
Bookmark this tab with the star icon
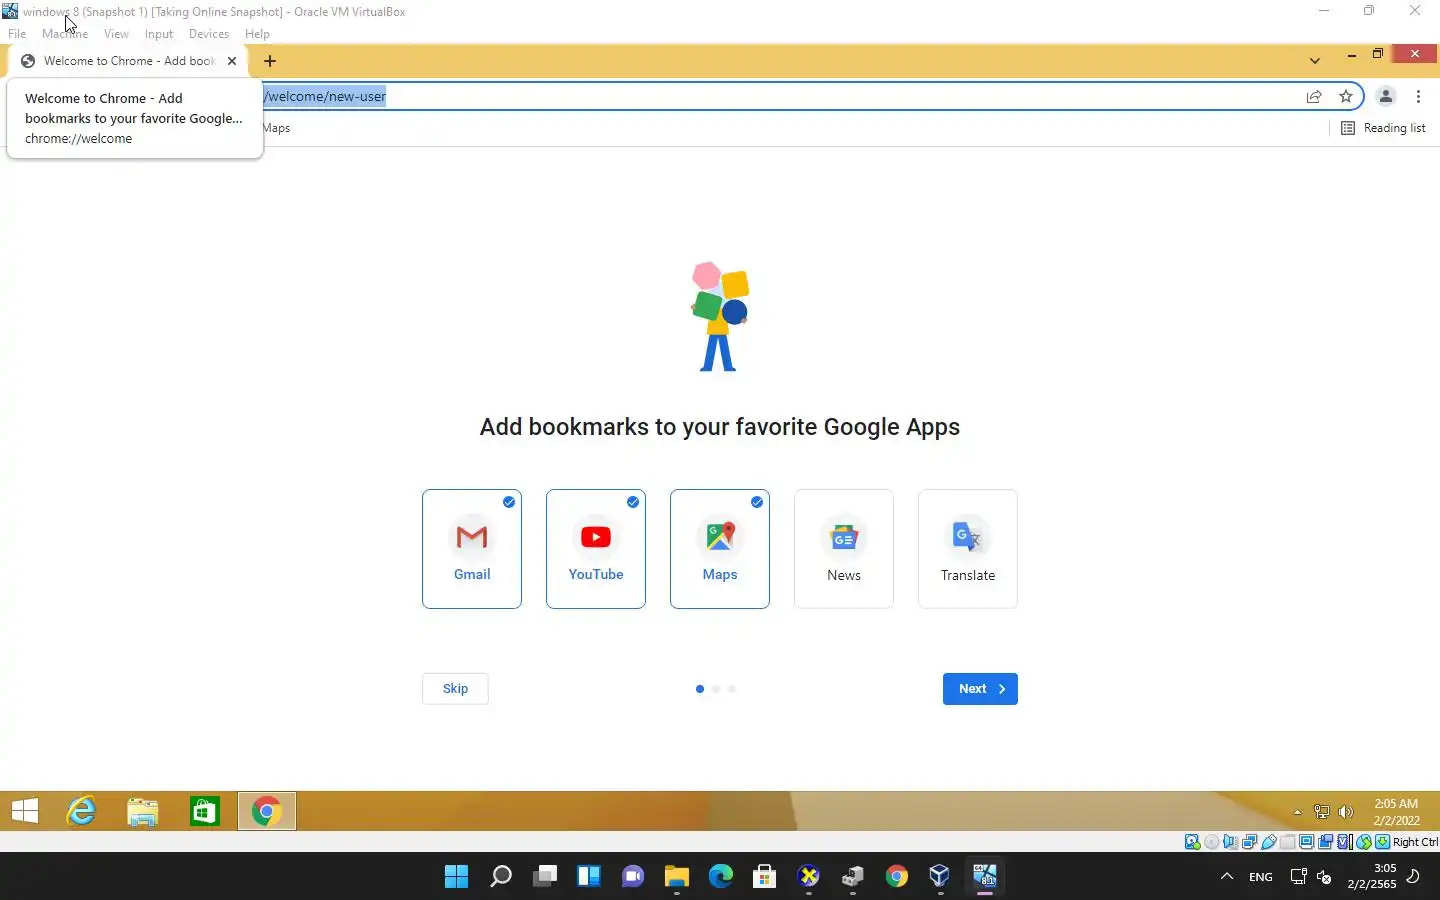click(1346, 97)
